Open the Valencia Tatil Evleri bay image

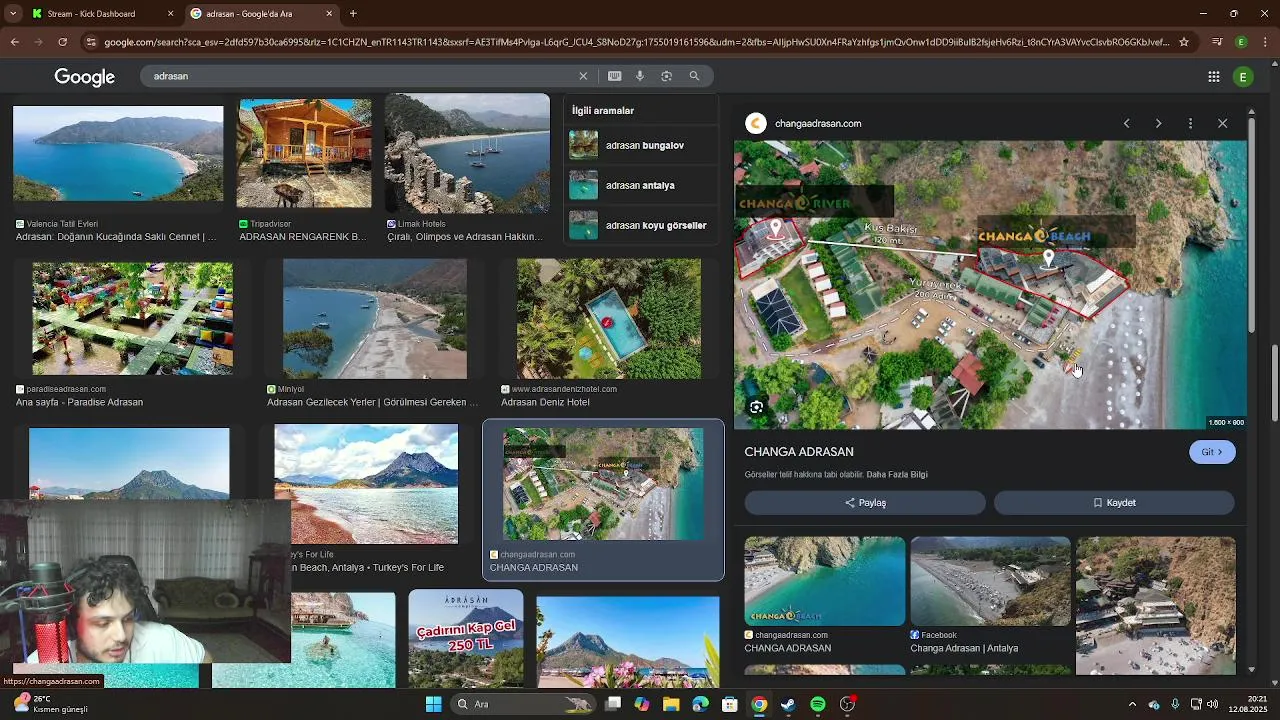click(x=118, y=153)
